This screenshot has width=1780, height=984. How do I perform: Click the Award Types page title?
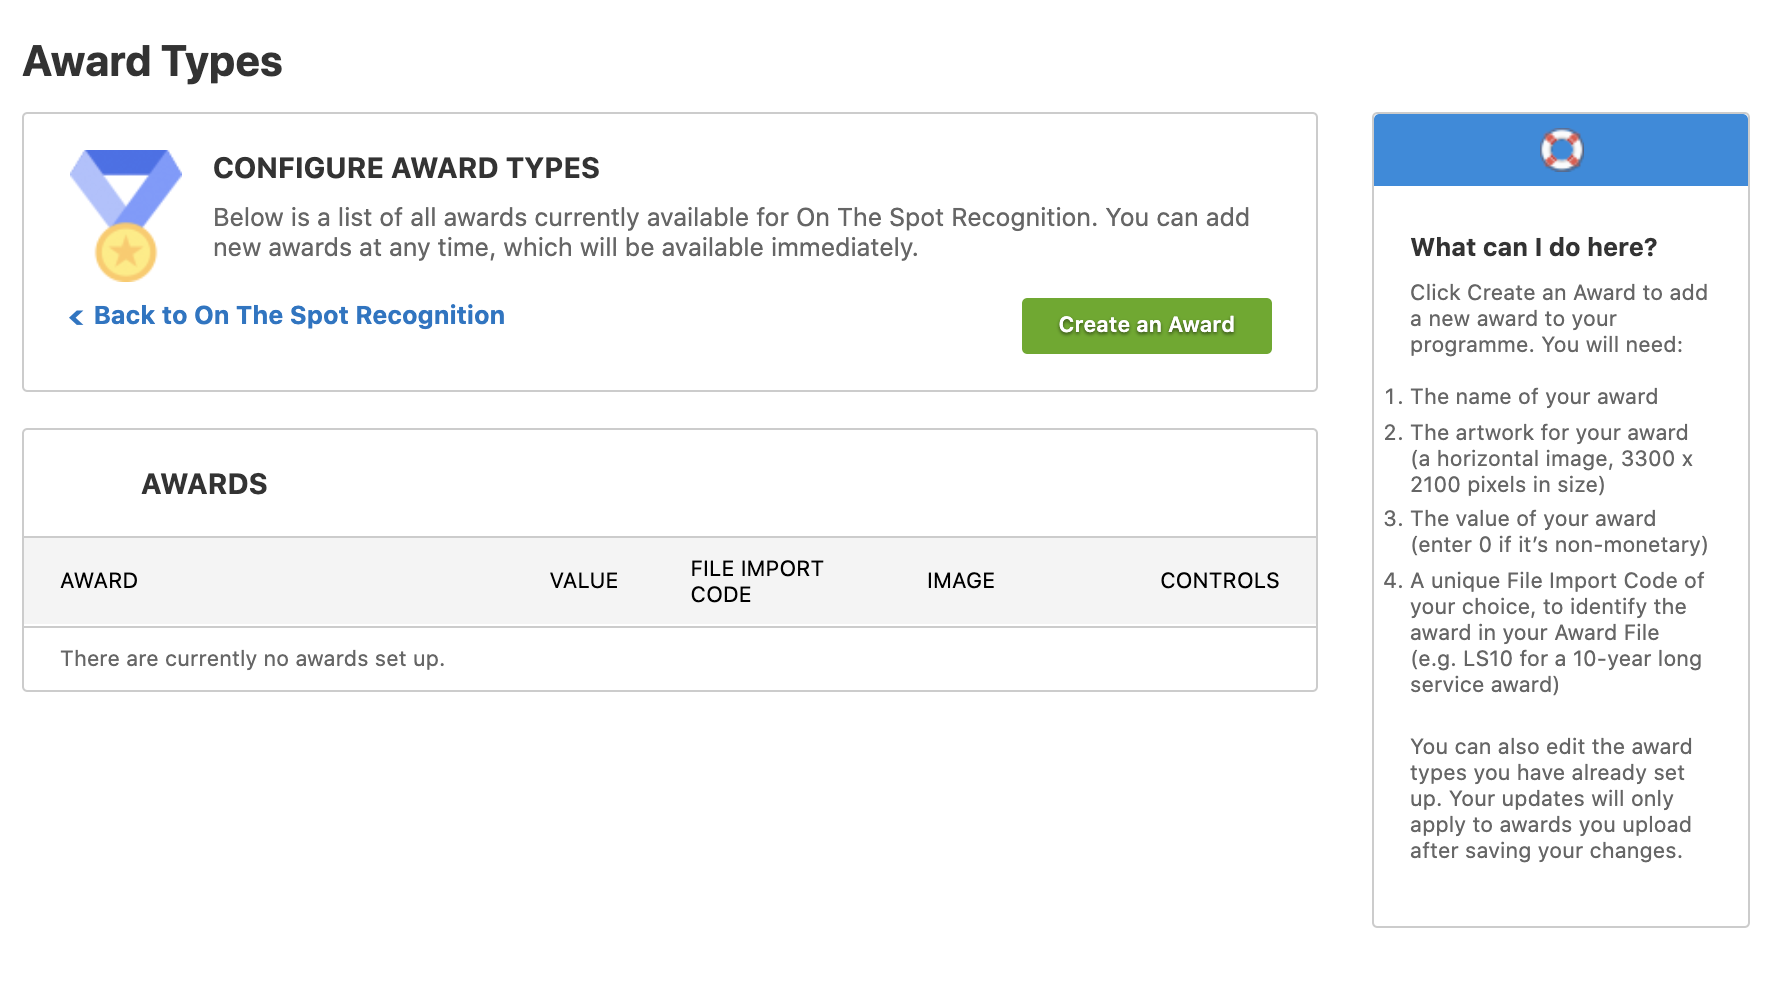153,62
